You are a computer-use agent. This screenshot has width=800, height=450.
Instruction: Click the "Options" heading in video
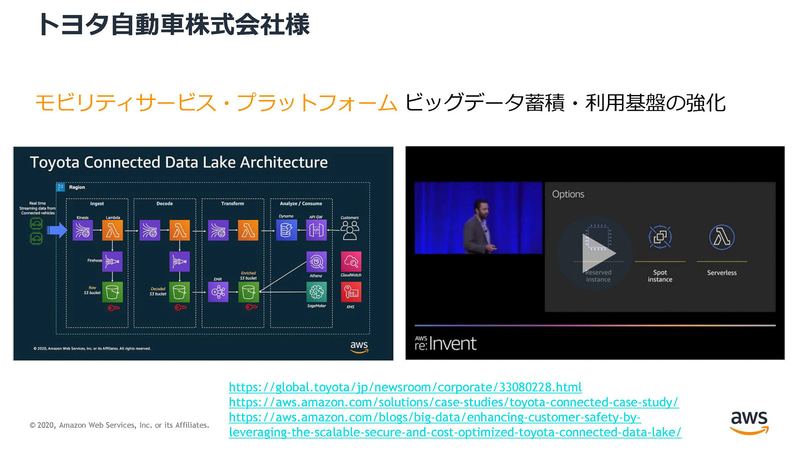(x=568, y=194)
